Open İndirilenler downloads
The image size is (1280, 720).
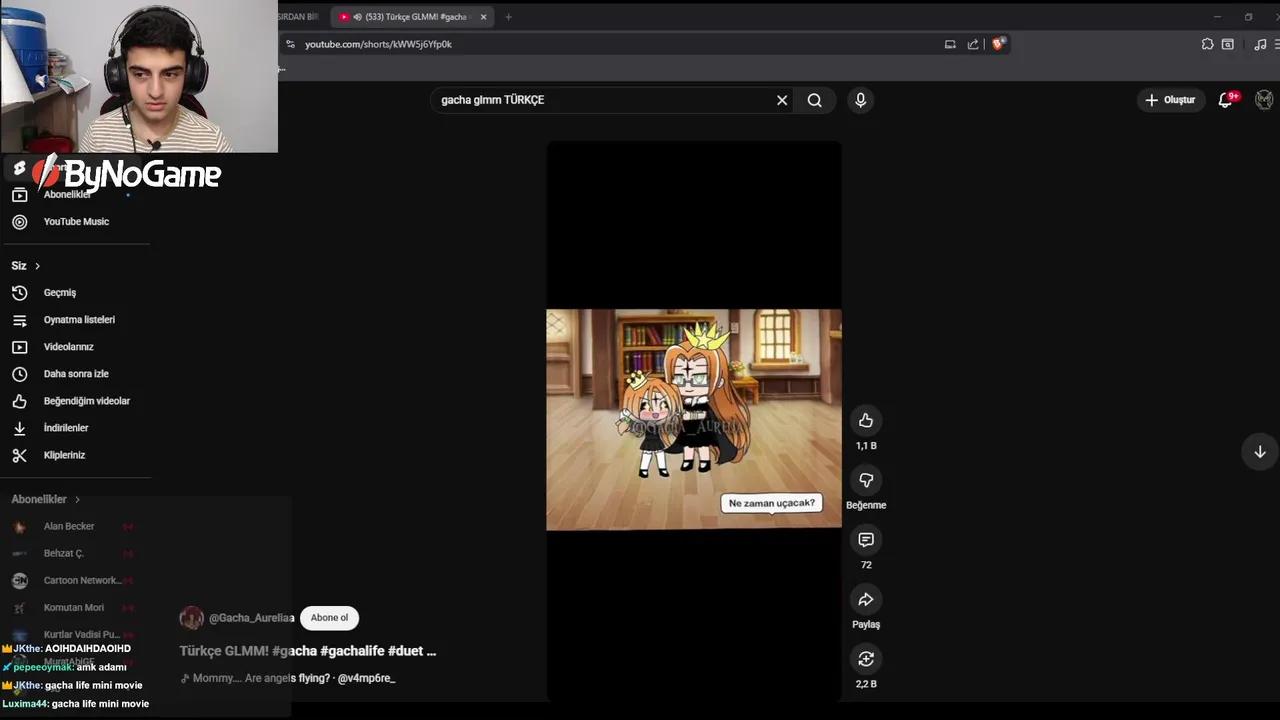tap(76, 428)
